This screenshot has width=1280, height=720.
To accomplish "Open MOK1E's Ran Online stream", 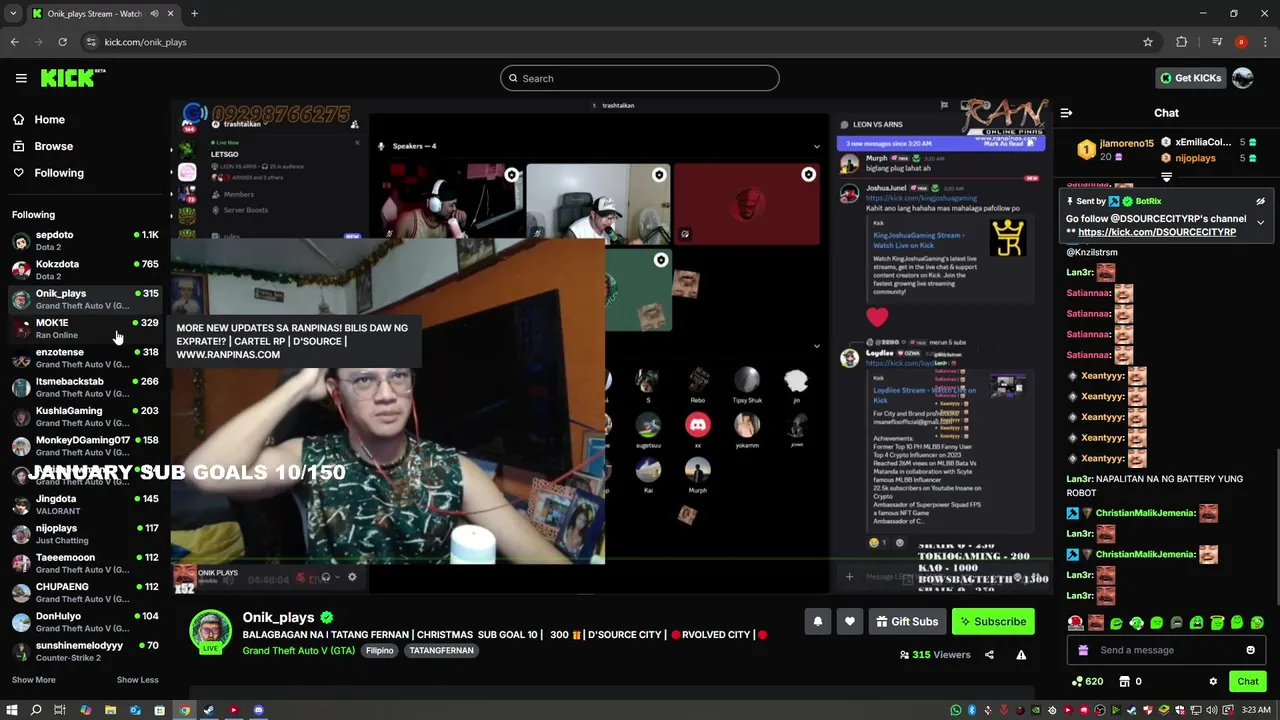I will coord(85,328).
